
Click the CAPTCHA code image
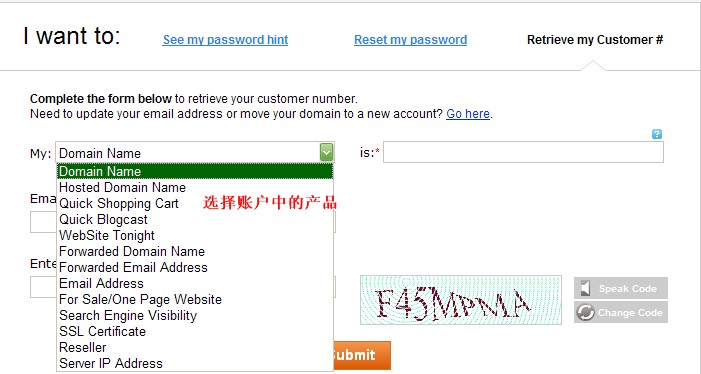coord(461,300)
